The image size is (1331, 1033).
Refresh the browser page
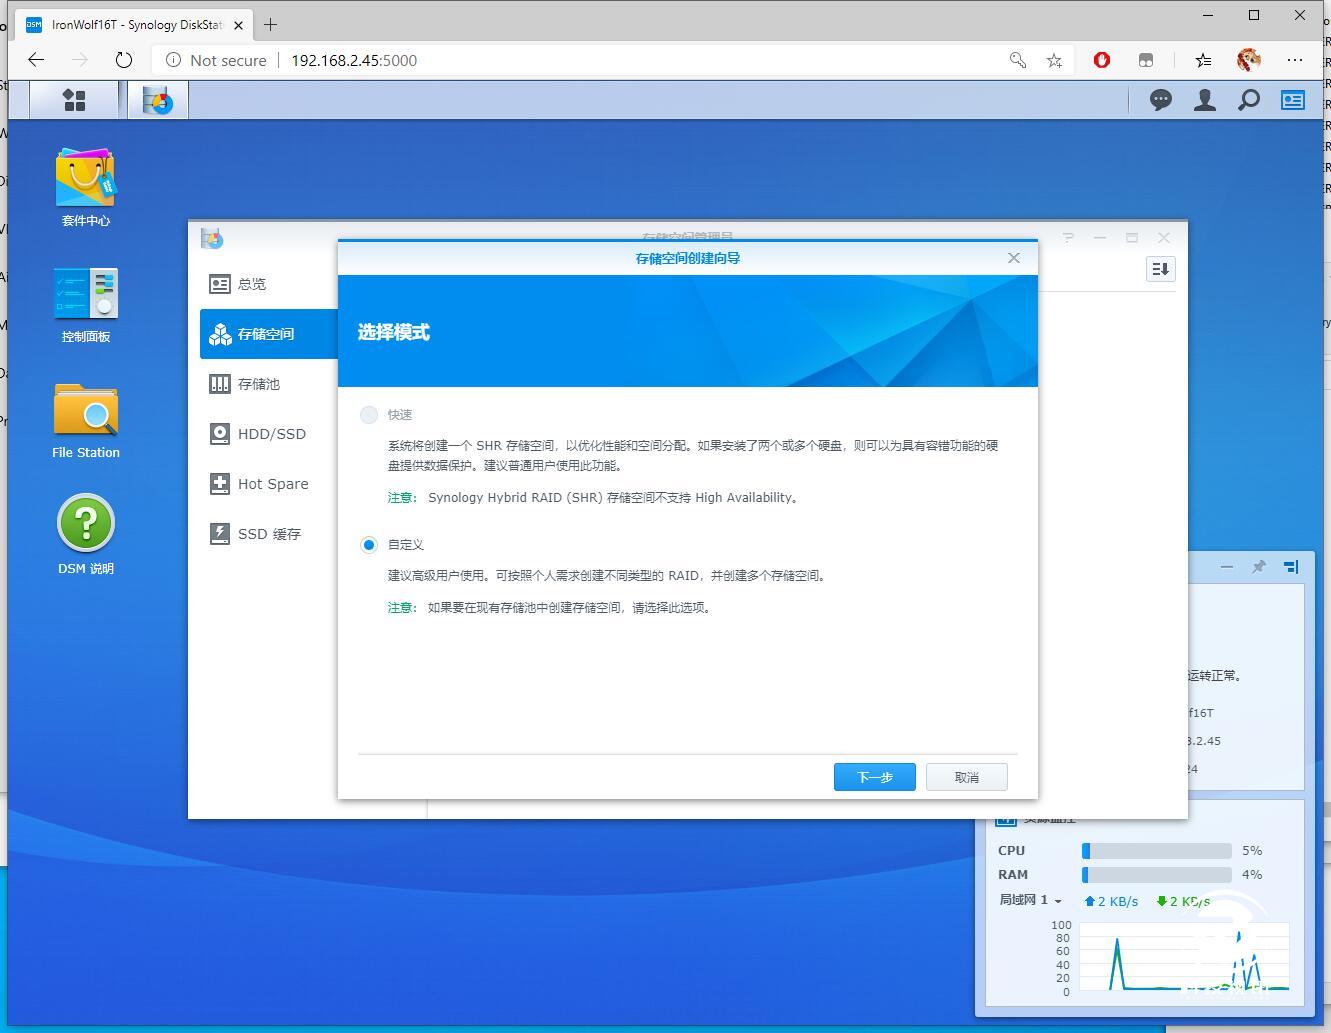tap(124, 60)
